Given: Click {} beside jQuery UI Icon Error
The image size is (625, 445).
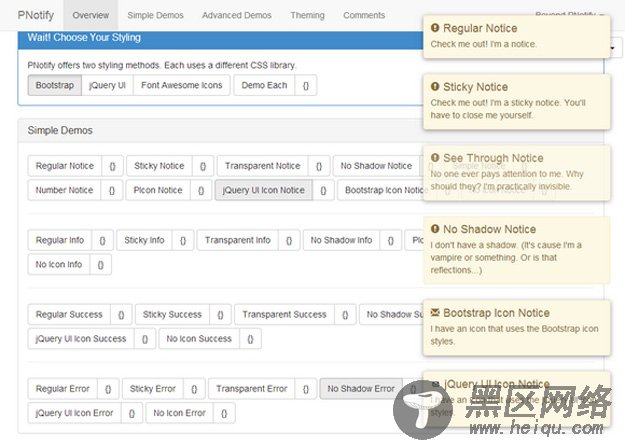Looking at the screenshot, I should (132, 413).
